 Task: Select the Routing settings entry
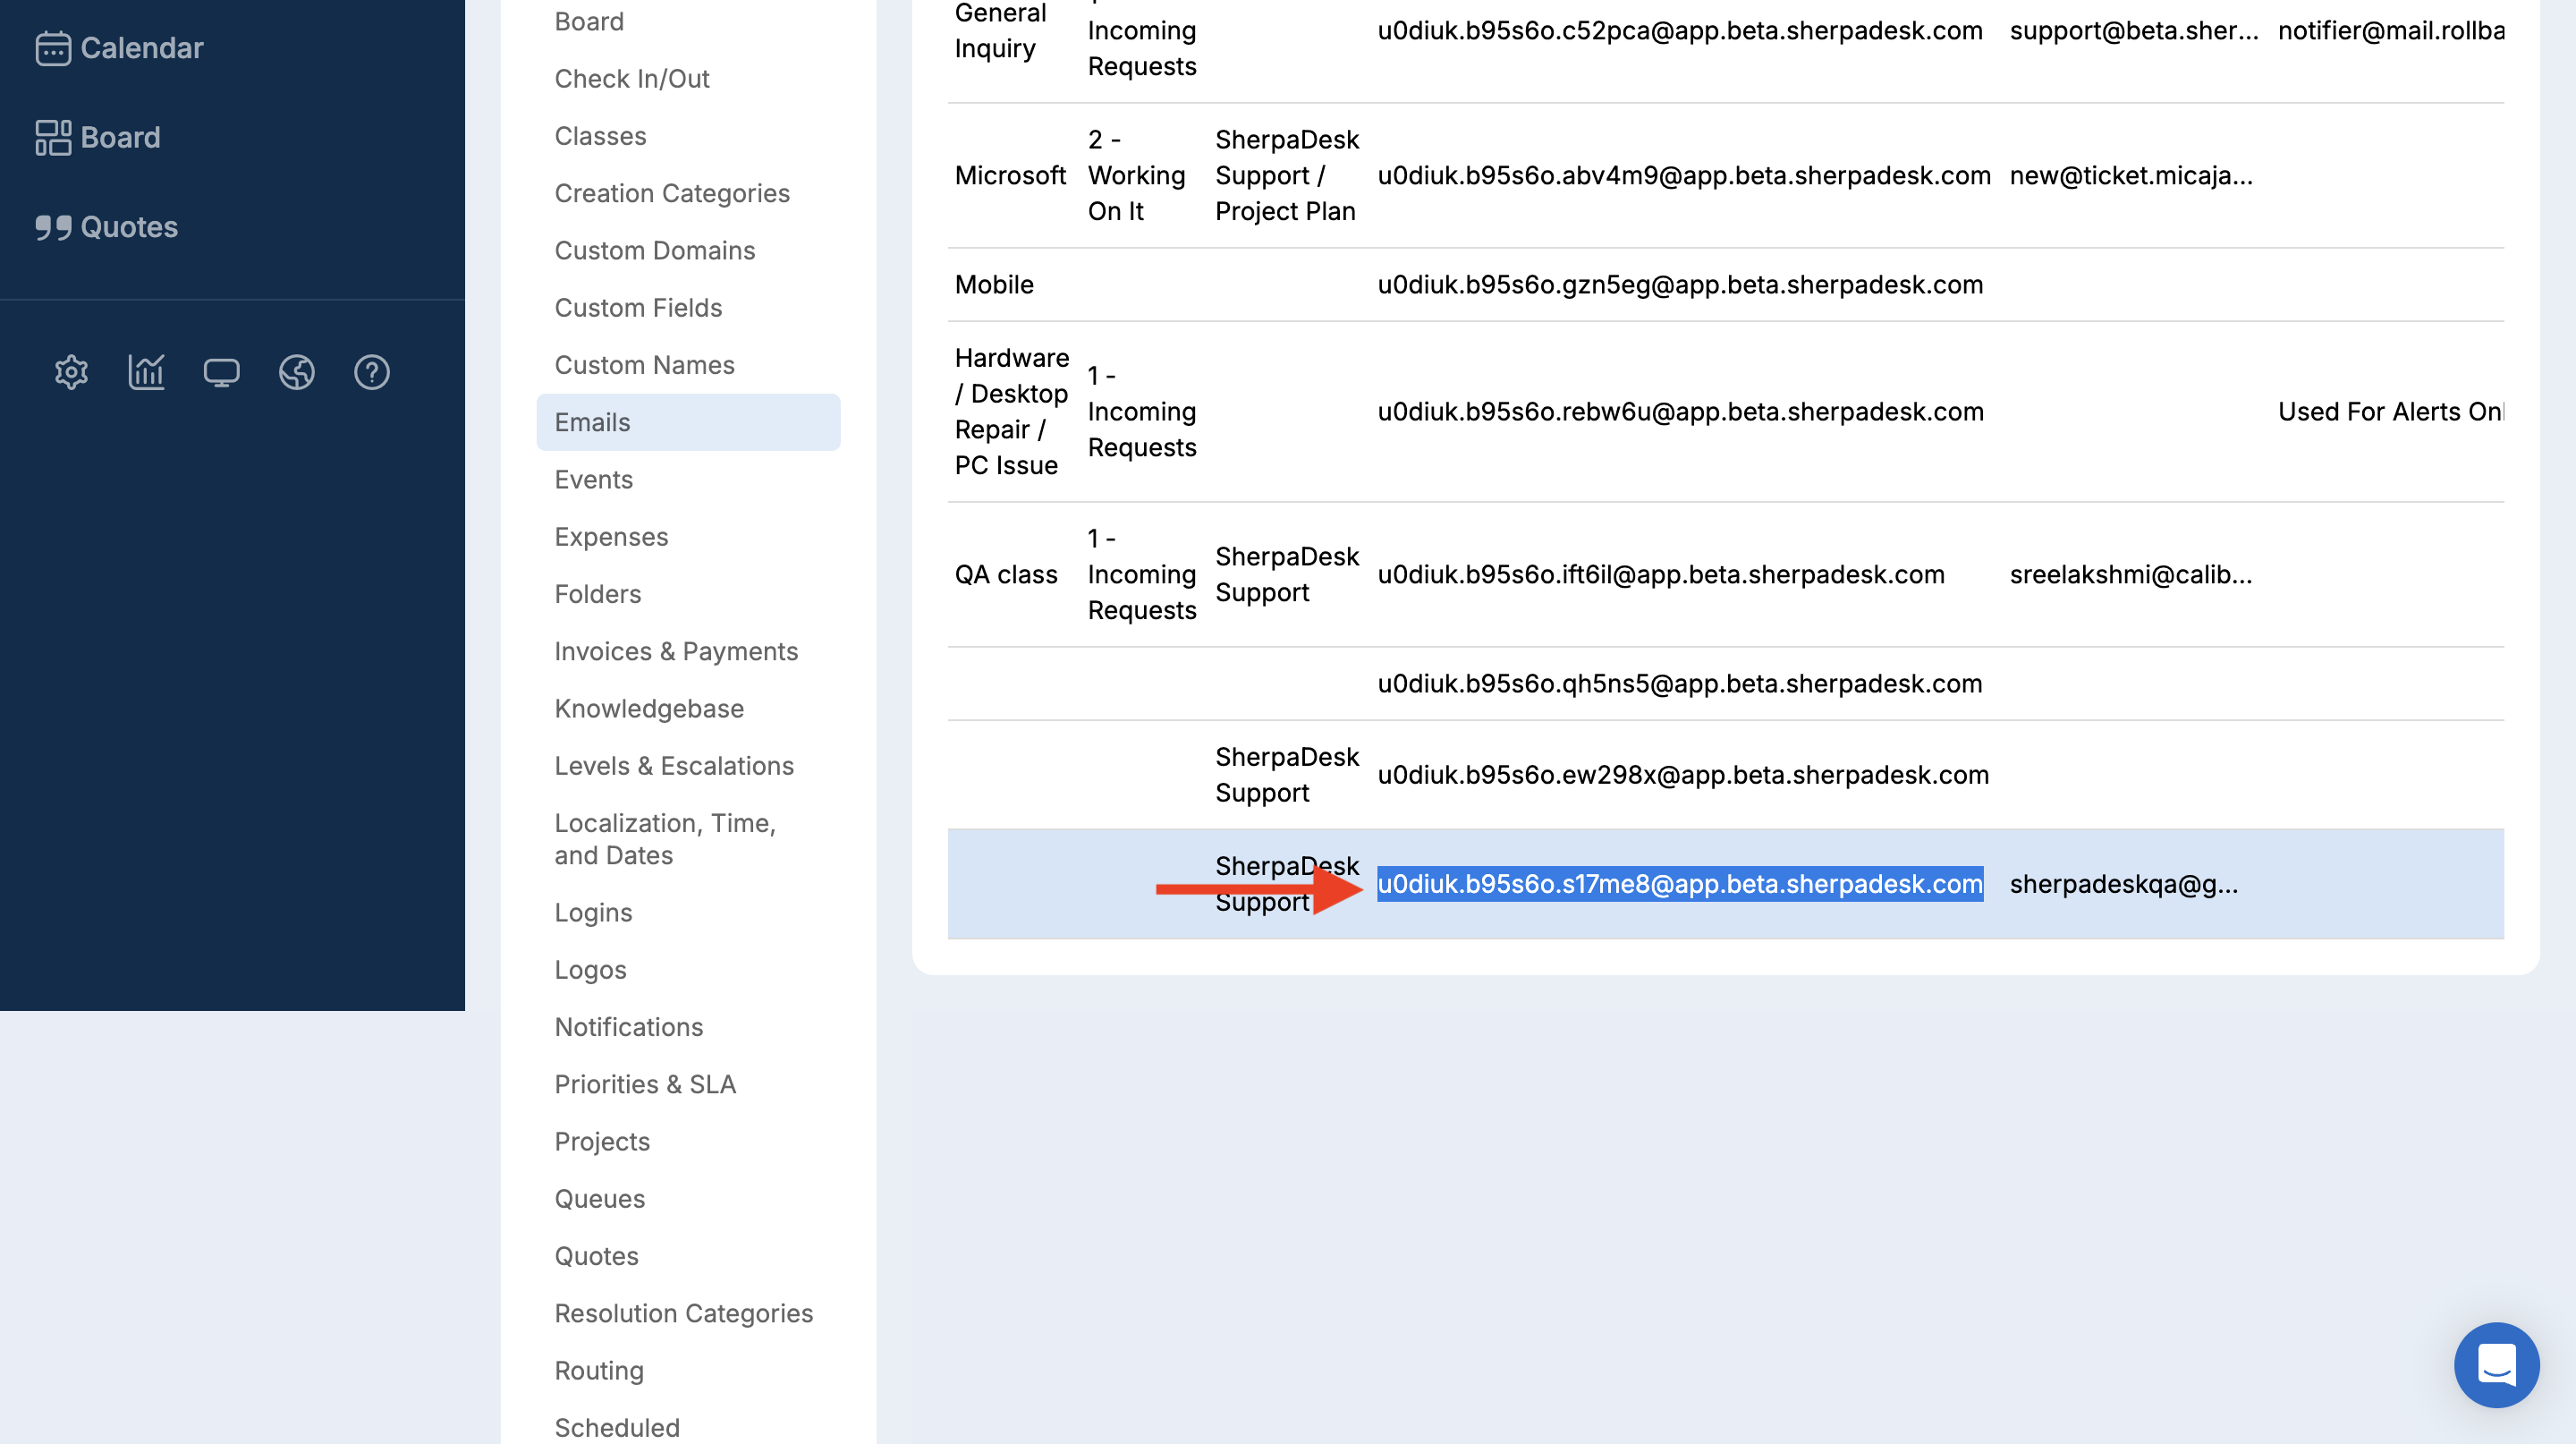[598, 1370]
